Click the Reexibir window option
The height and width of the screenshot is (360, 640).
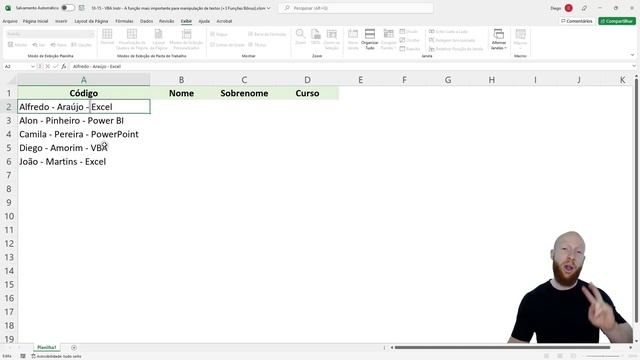[x=410, y=49]
